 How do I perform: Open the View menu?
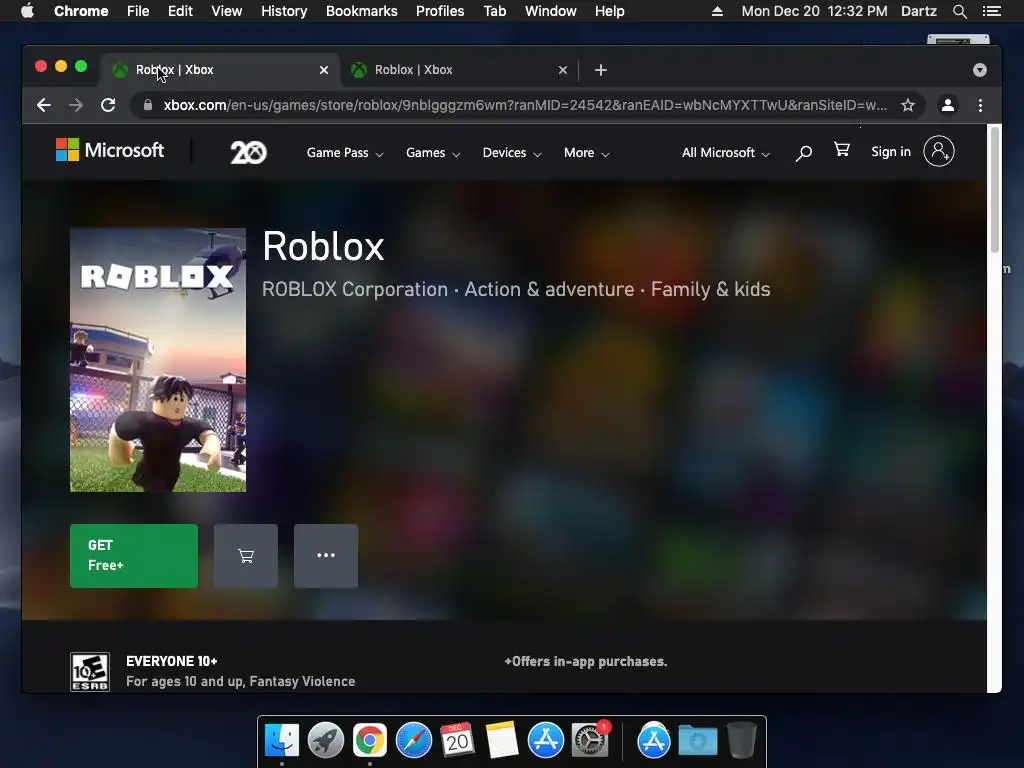(x=227, y=11)
